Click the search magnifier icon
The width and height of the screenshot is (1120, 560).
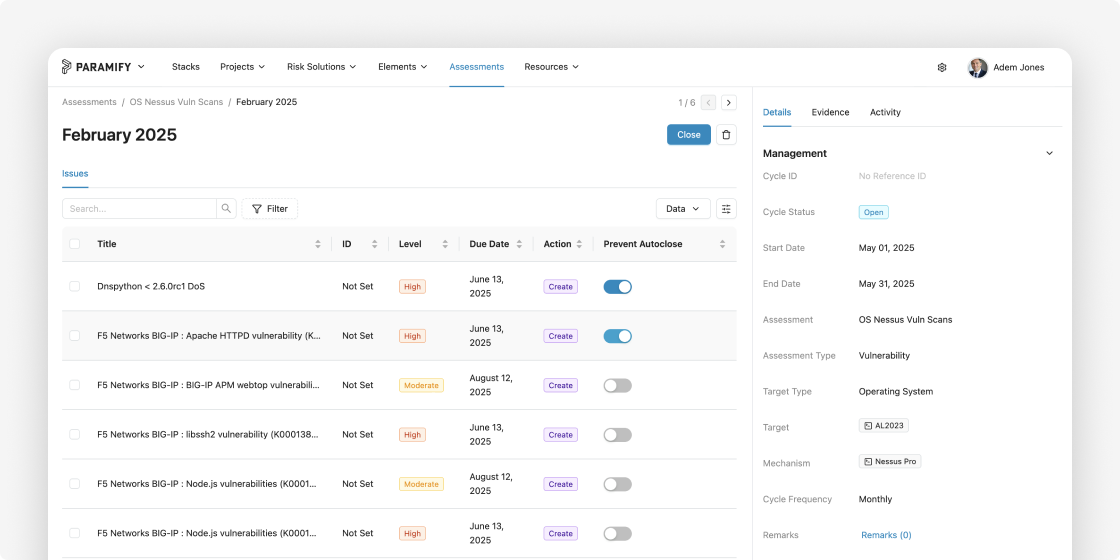pyautogui.click(x=226, y=209)
